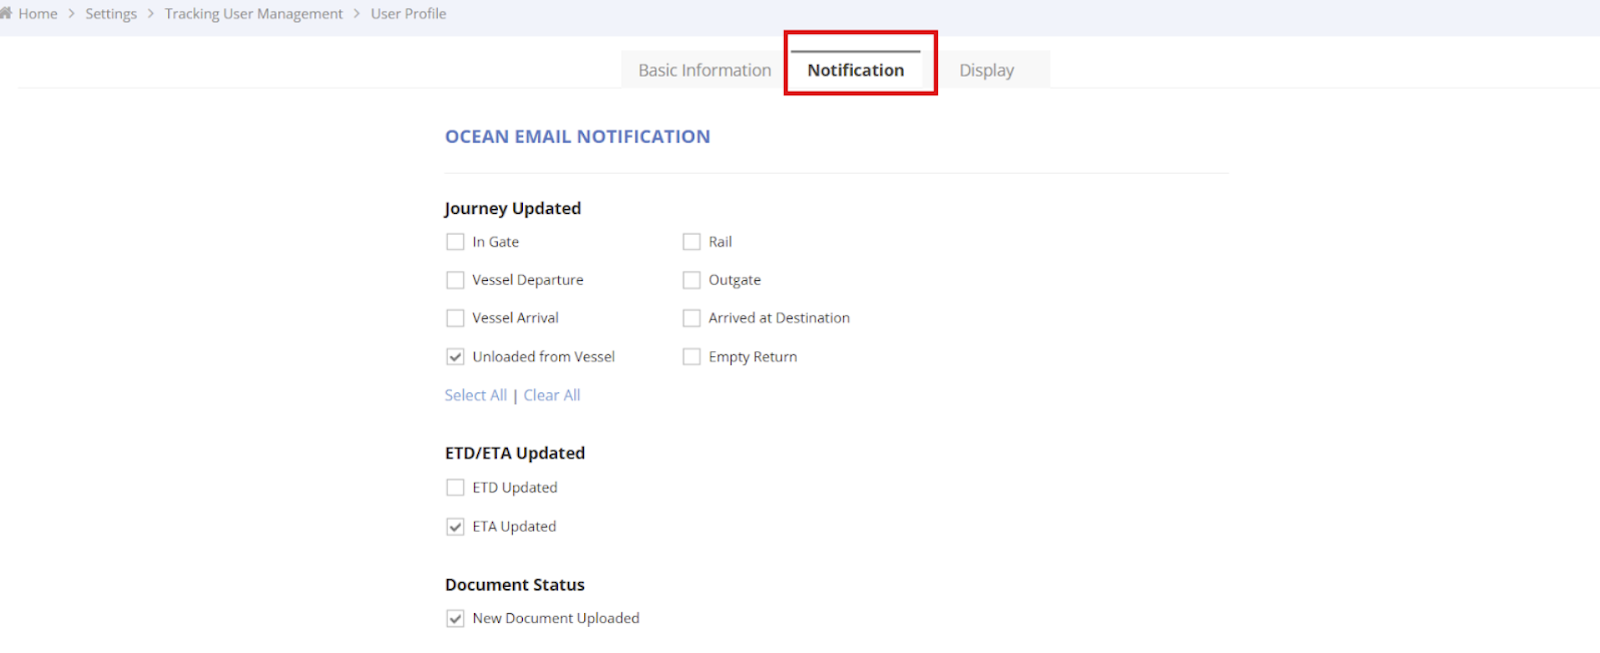Click the User Profile breadcrumb
The image size is (1600, 653).
point(408,14)
